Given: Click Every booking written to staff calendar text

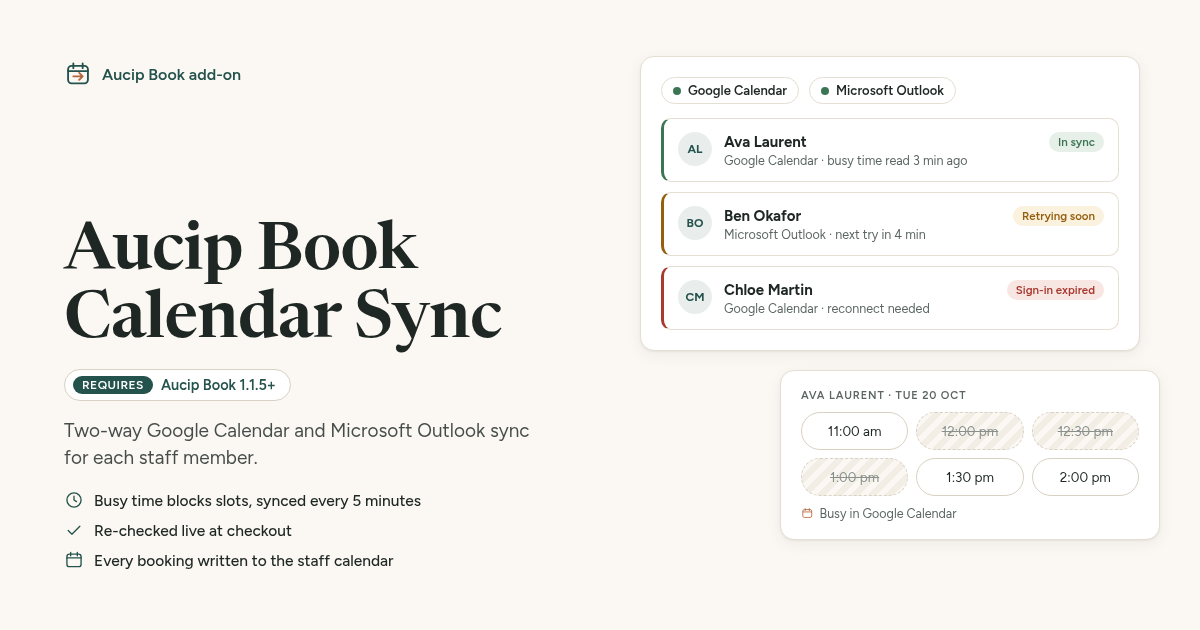Looking at the screenshot, I should tap(244, 560).
